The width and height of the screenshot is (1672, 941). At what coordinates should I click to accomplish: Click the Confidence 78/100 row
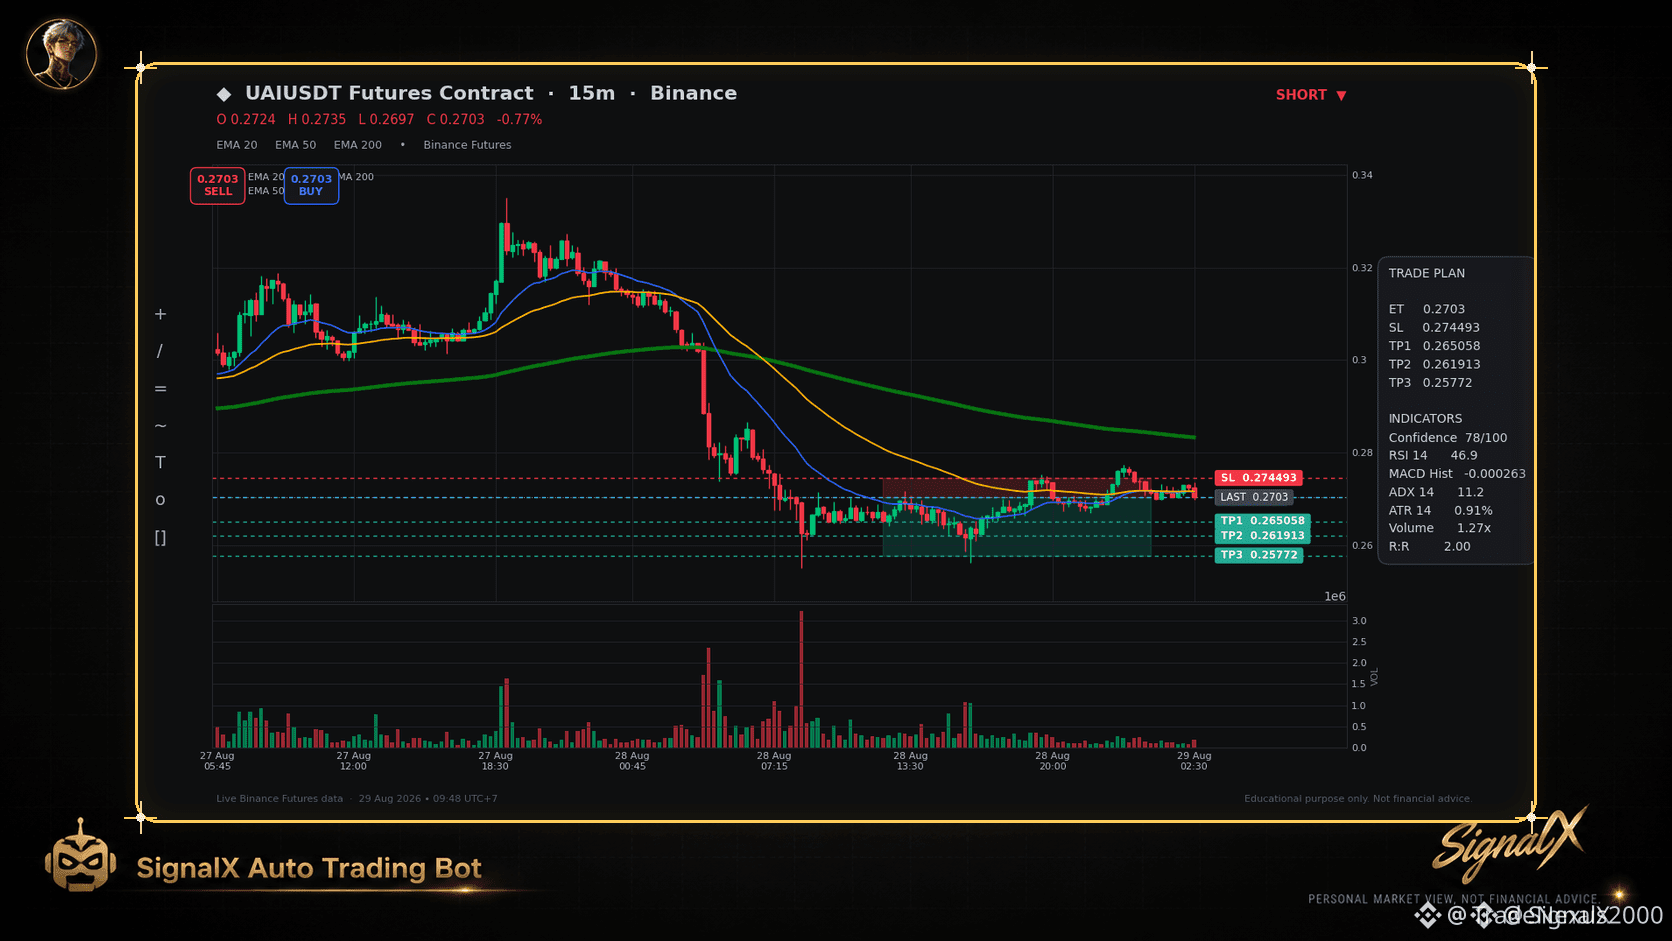[1448, 438]
